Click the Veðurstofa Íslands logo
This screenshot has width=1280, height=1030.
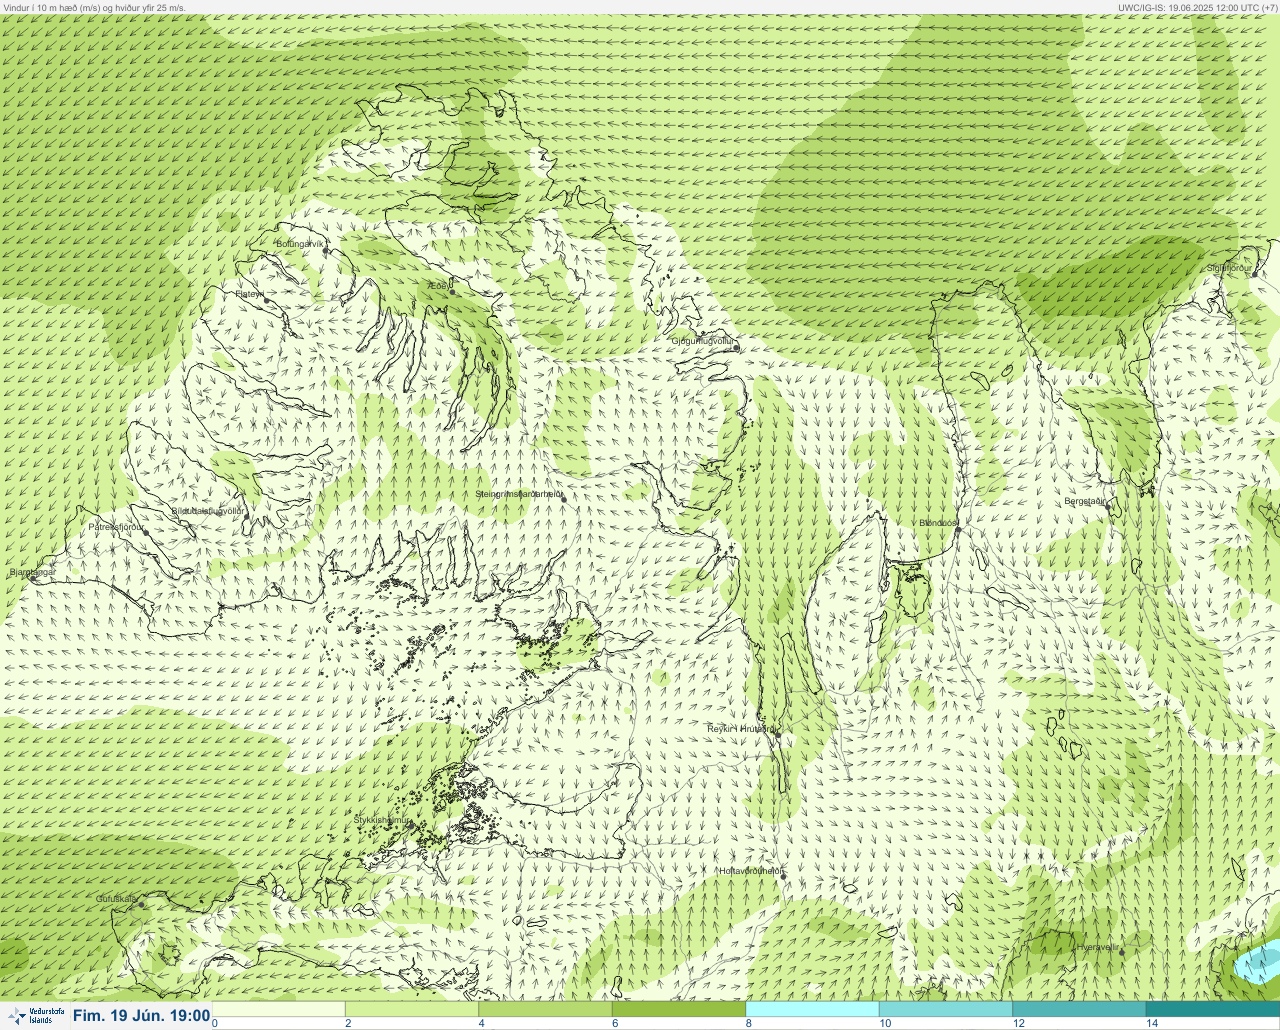point(36,1015)
